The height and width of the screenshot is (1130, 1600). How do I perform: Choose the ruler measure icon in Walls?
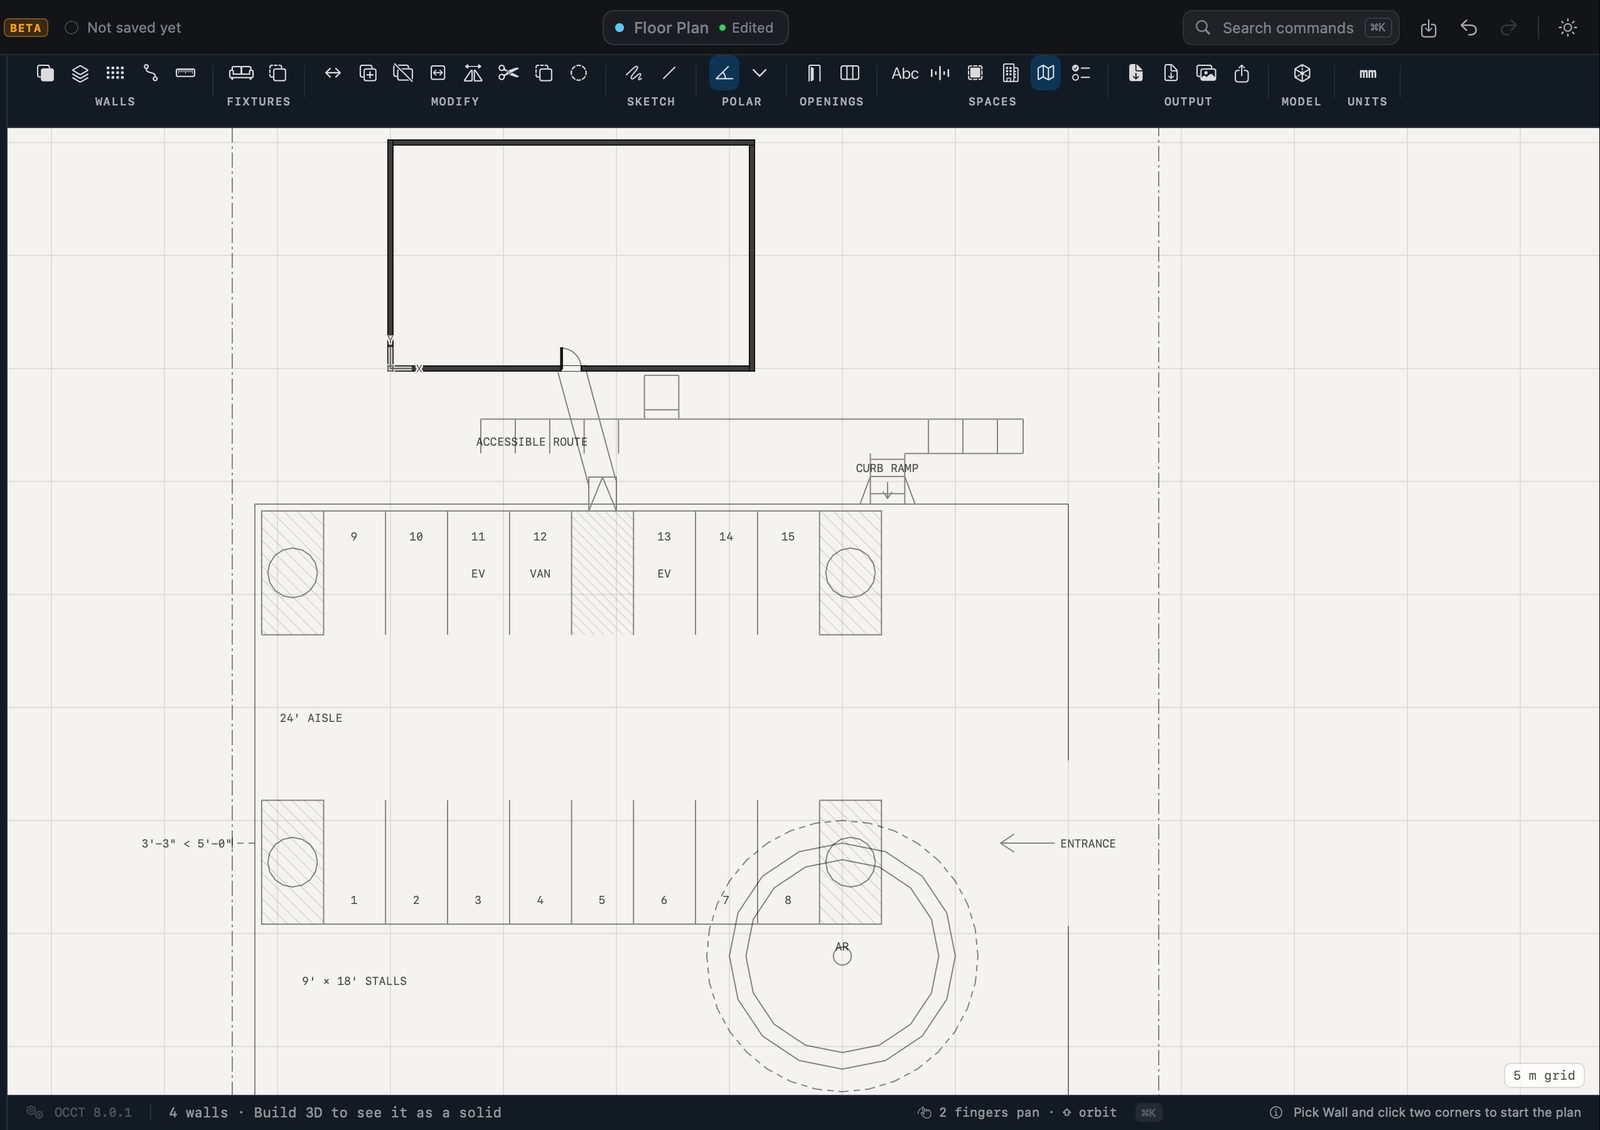185,73
